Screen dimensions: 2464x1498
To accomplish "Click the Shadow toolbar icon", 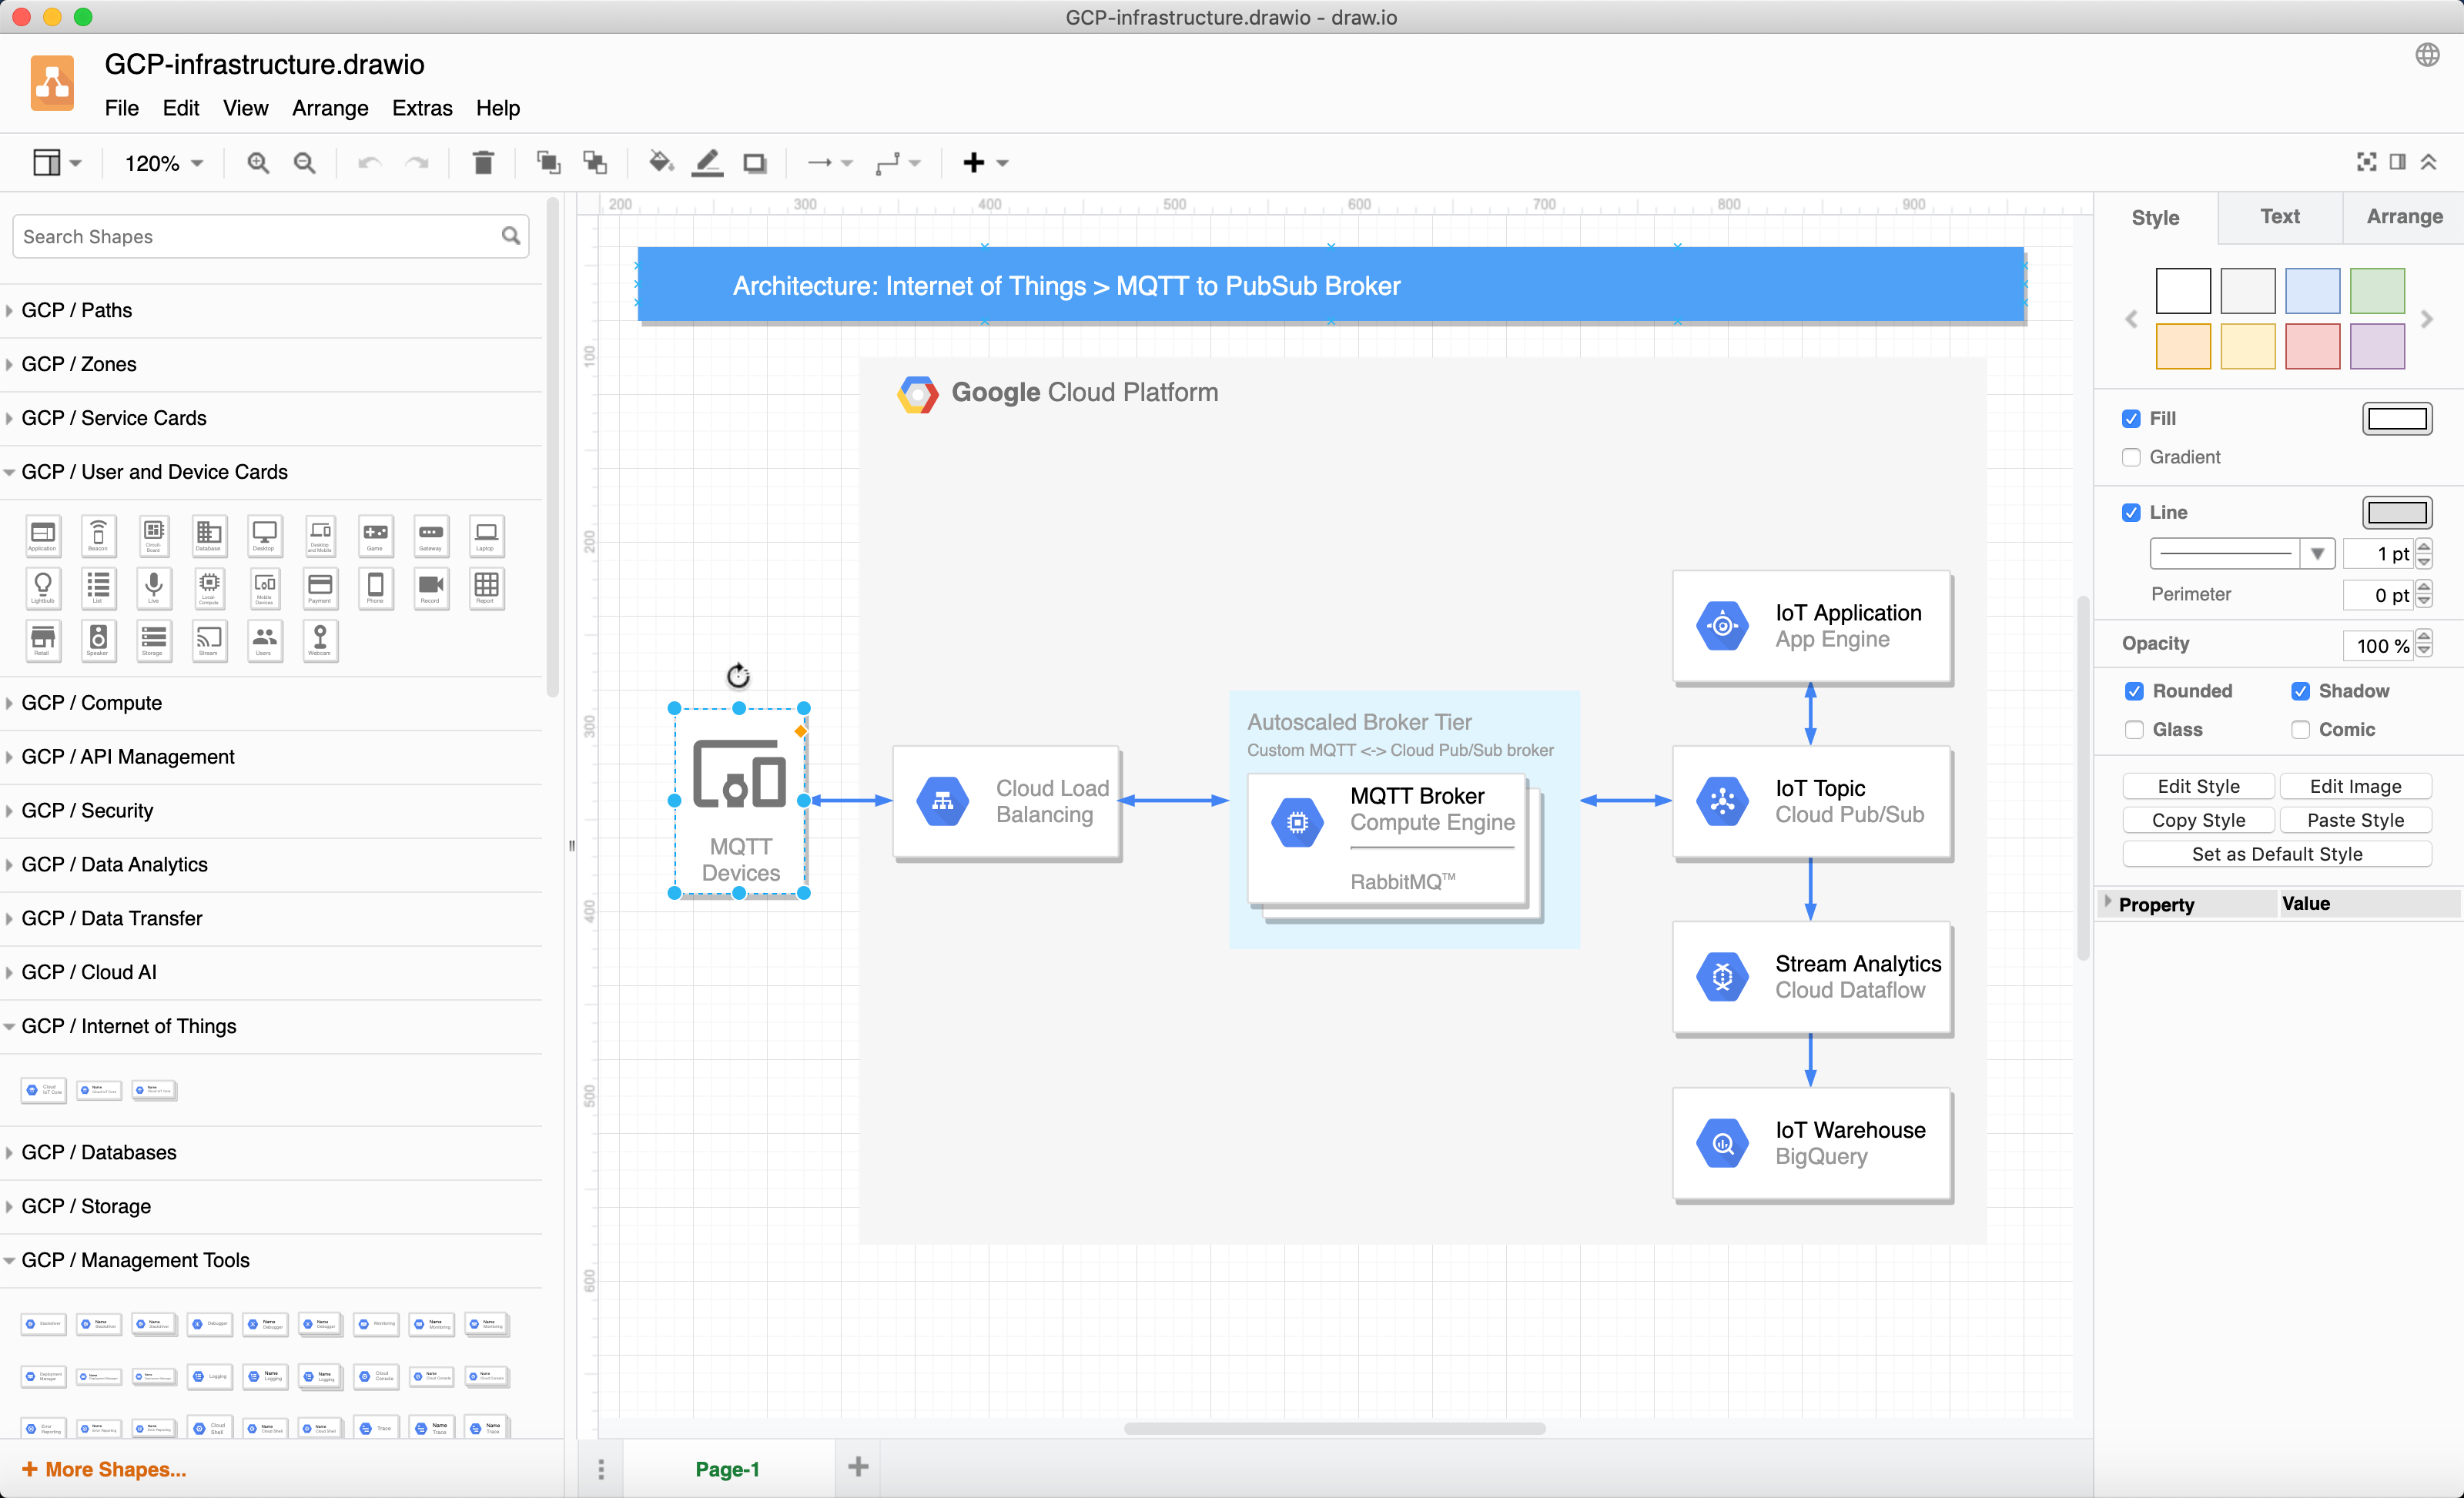I will 755,162.
